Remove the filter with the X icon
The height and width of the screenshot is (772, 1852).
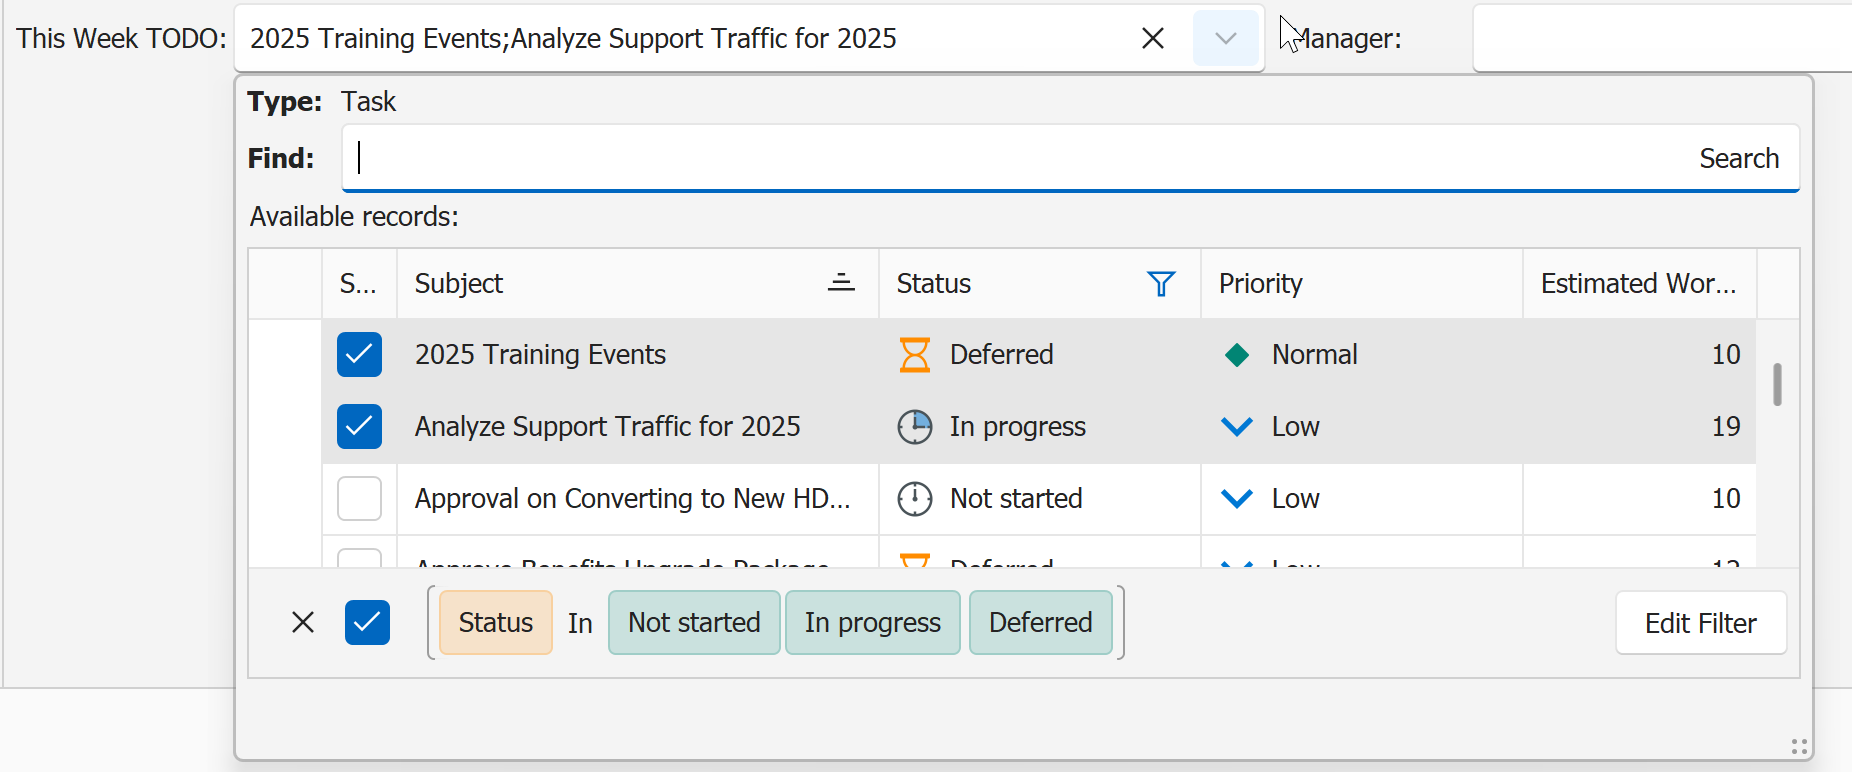[303, 623]
